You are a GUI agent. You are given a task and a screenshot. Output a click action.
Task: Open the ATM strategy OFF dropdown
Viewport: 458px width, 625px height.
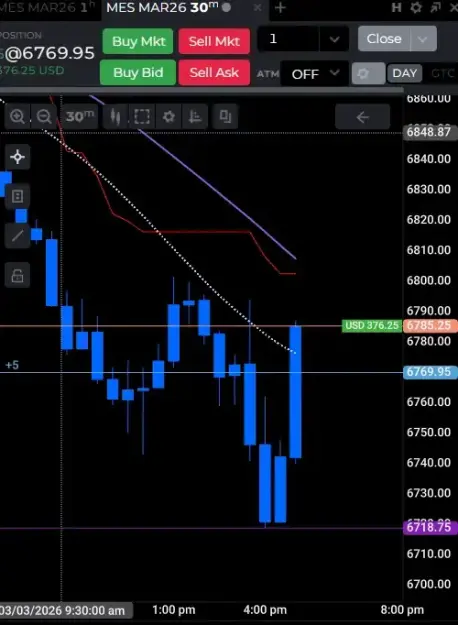click(x=315, y=74)
